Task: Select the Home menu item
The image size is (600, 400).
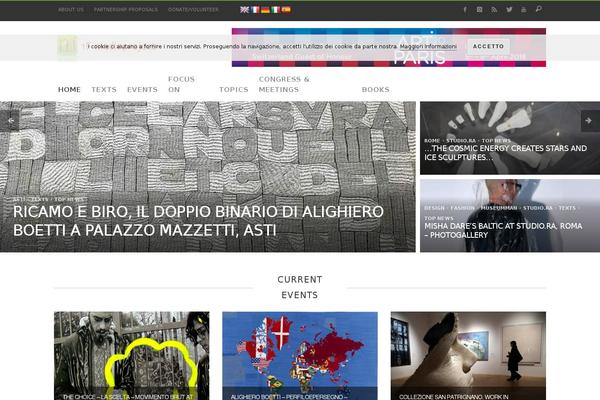Action: [x=69, y=90]
